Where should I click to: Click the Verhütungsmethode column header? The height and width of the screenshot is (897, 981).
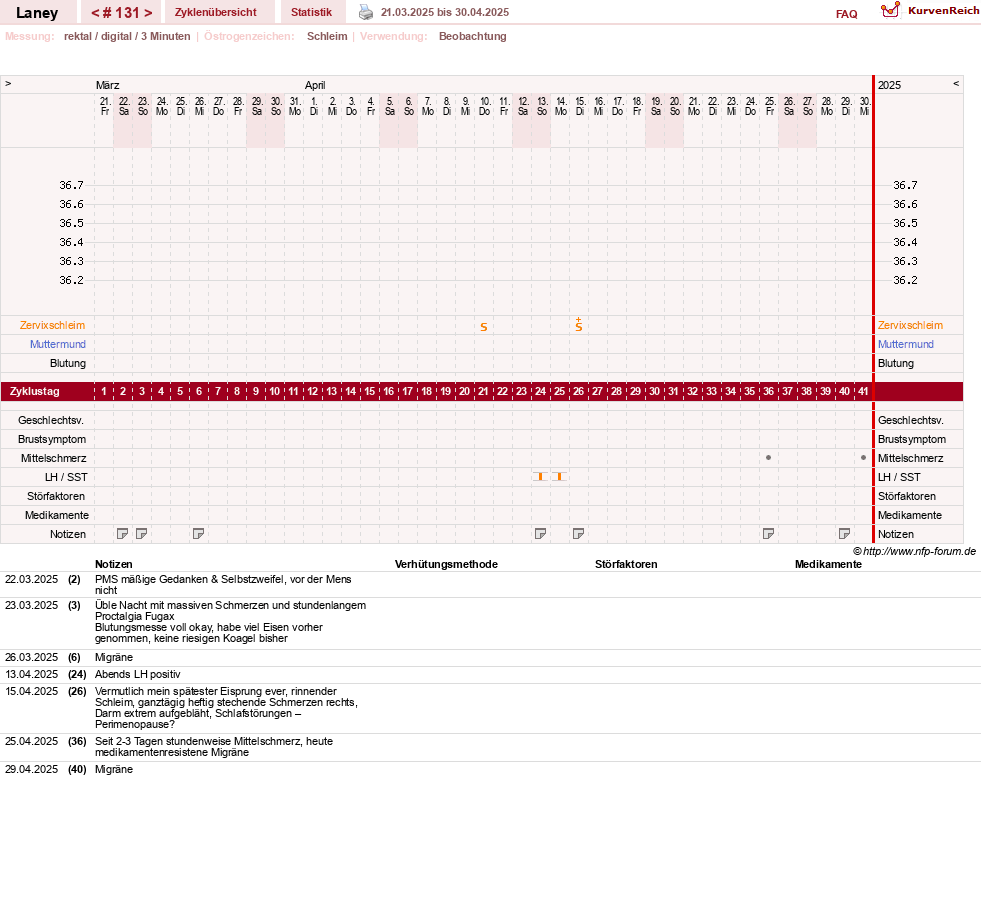click(446, 564)
